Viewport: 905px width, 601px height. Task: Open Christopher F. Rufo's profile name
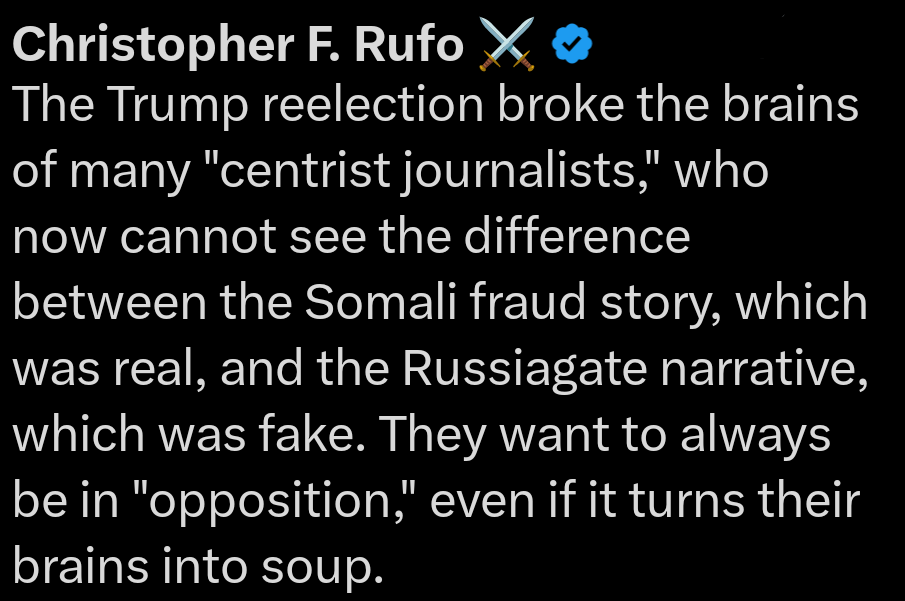tap(238, 45)
